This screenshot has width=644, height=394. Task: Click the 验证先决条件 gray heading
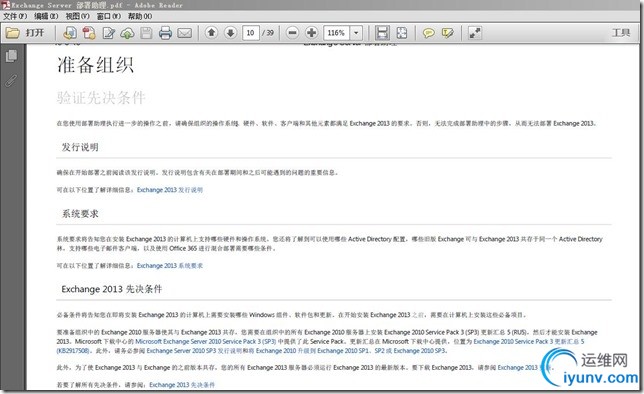click(101, 98)
